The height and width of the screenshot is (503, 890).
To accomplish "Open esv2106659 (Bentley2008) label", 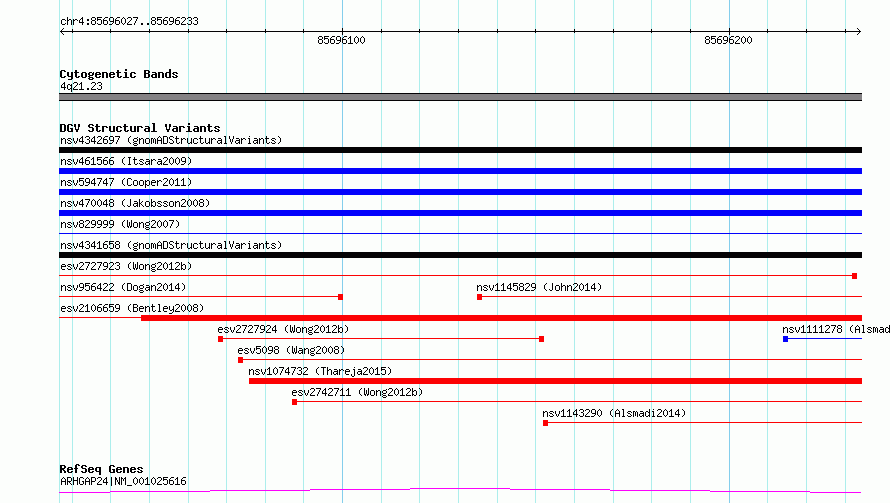I will 132,308.
